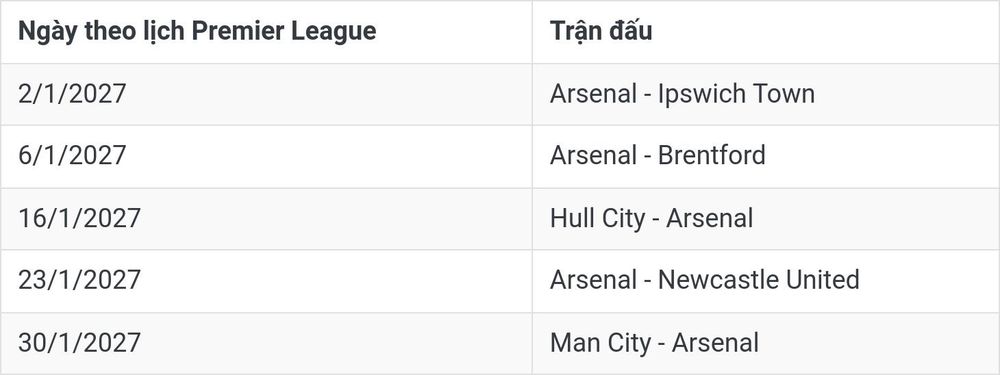Click 'Newcastle United' text in fourth row
This screenshot has width=1000, height=375.
tap(759, 280)
